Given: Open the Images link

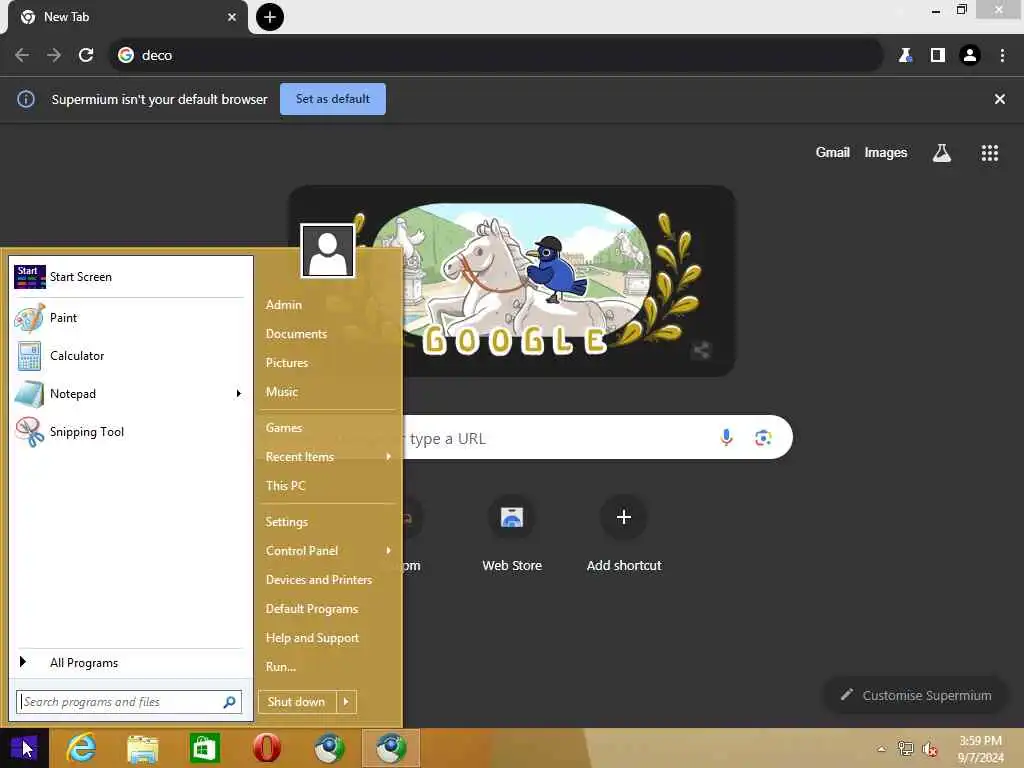Looking at the screenshot, I should (886, 153).
